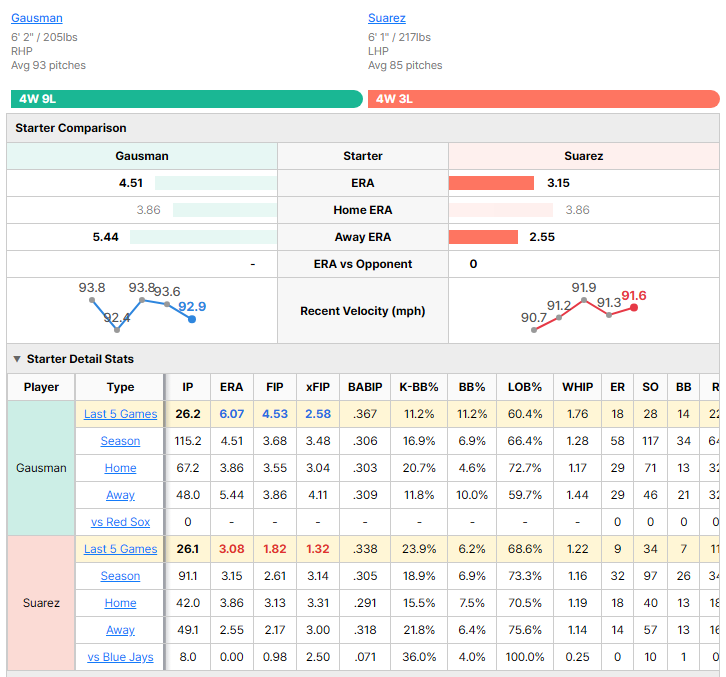Viewport: 726px width, 677px height.
Task: Click the ERA column header in detail table
Action: 232,387
